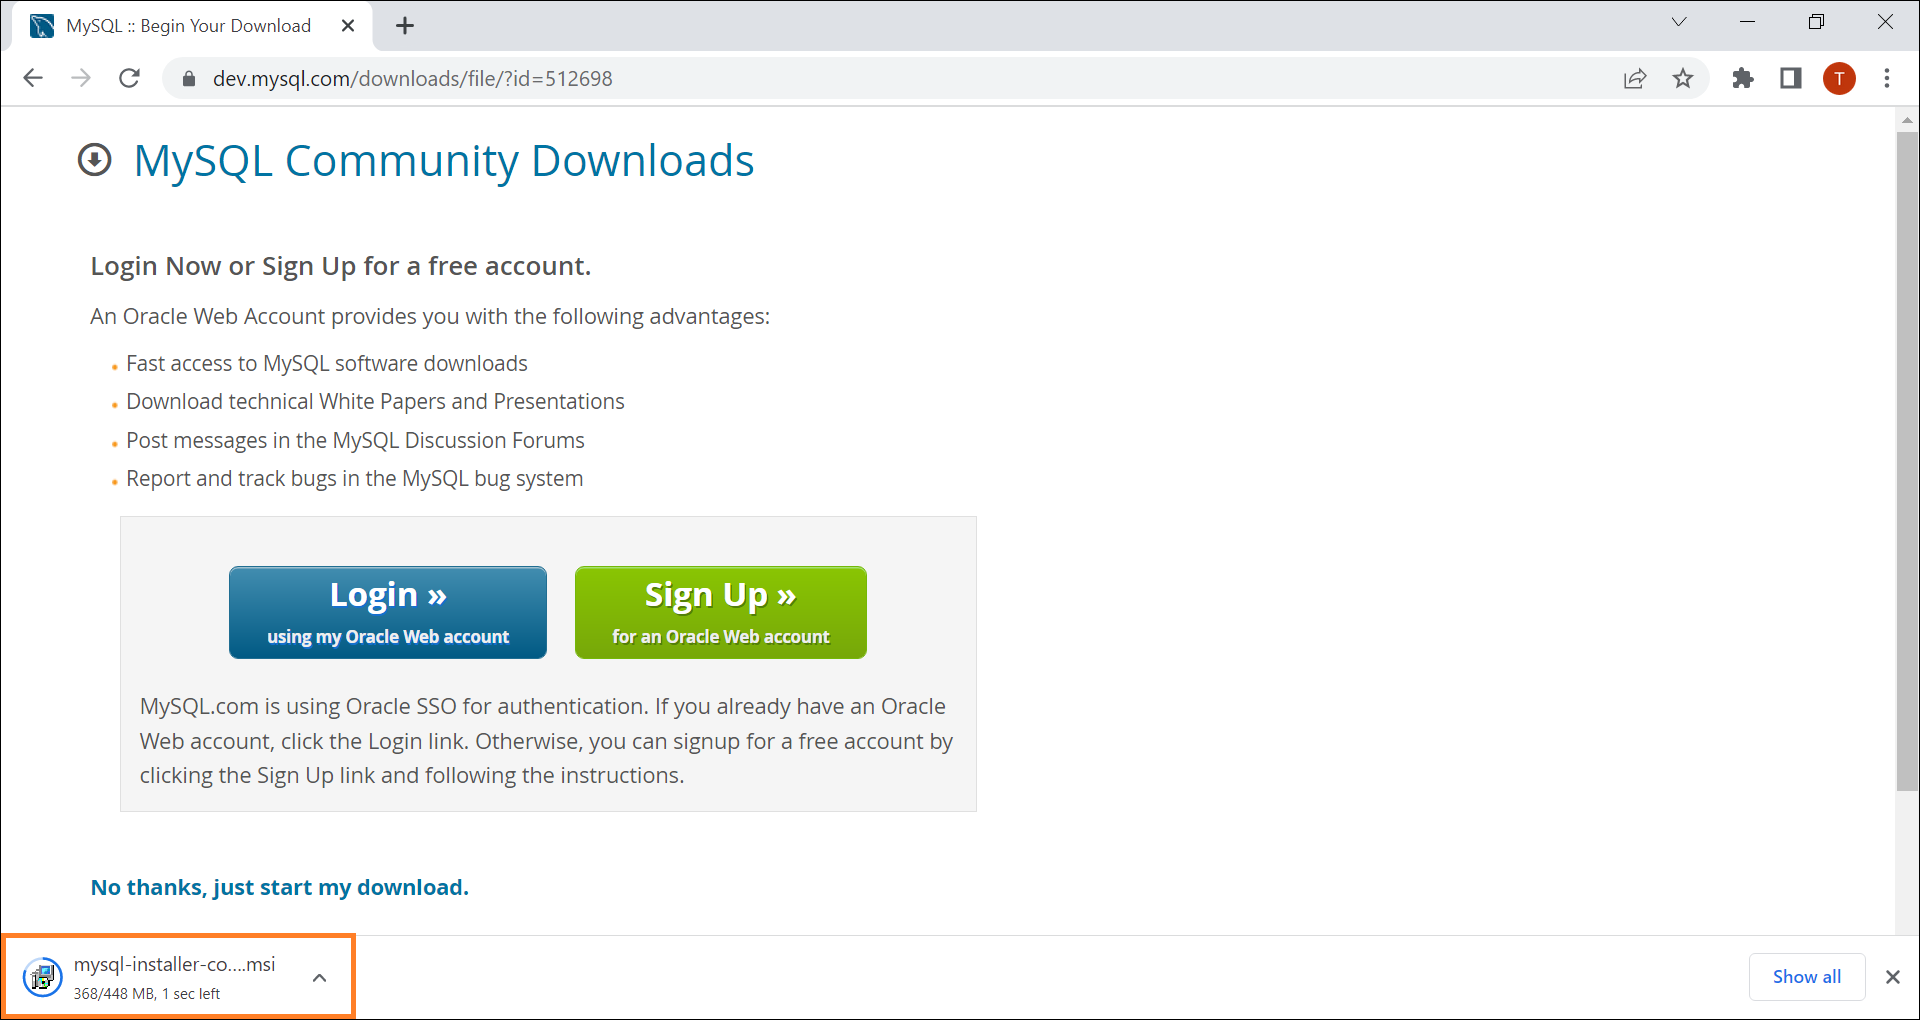Select the MySQL Begin Your Download tab

pos(190,26)
